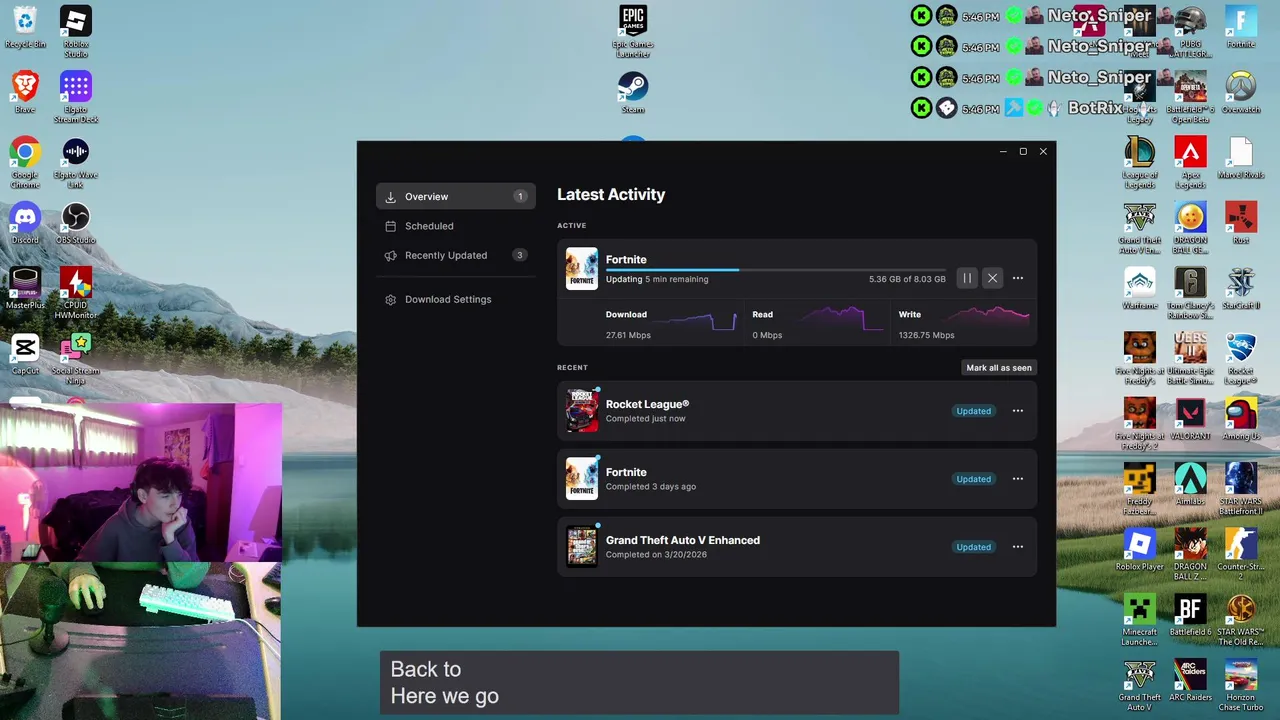Select the Roblox Studio desktop icon
Screen dimensions: 1280x720
coord(76,32)
